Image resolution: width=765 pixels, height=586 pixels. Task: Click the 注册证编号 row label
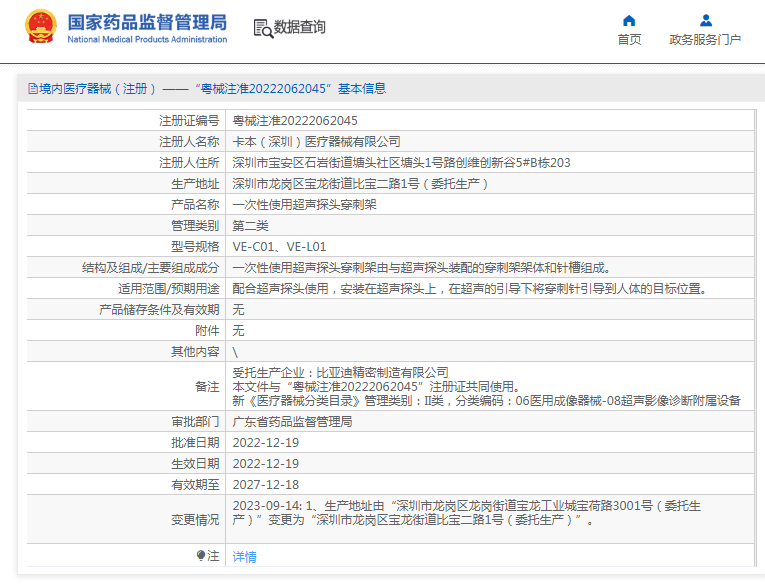189,121
